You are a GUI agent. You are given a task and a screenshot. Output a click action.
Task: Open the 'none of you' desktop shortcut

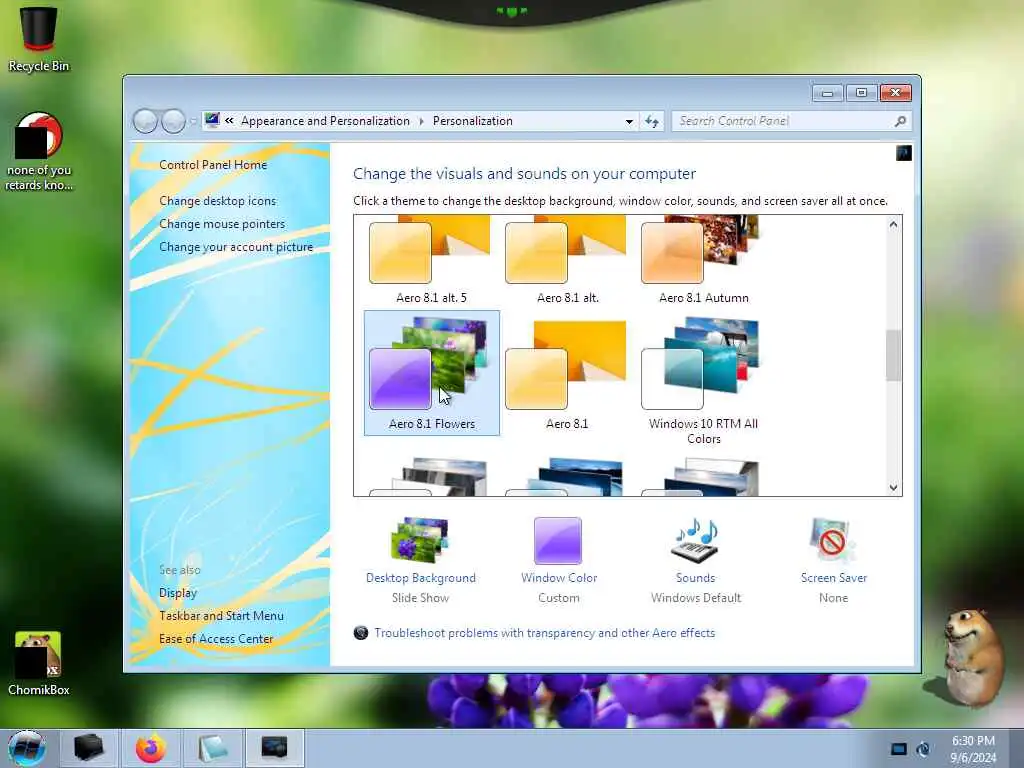coord(39,152)
